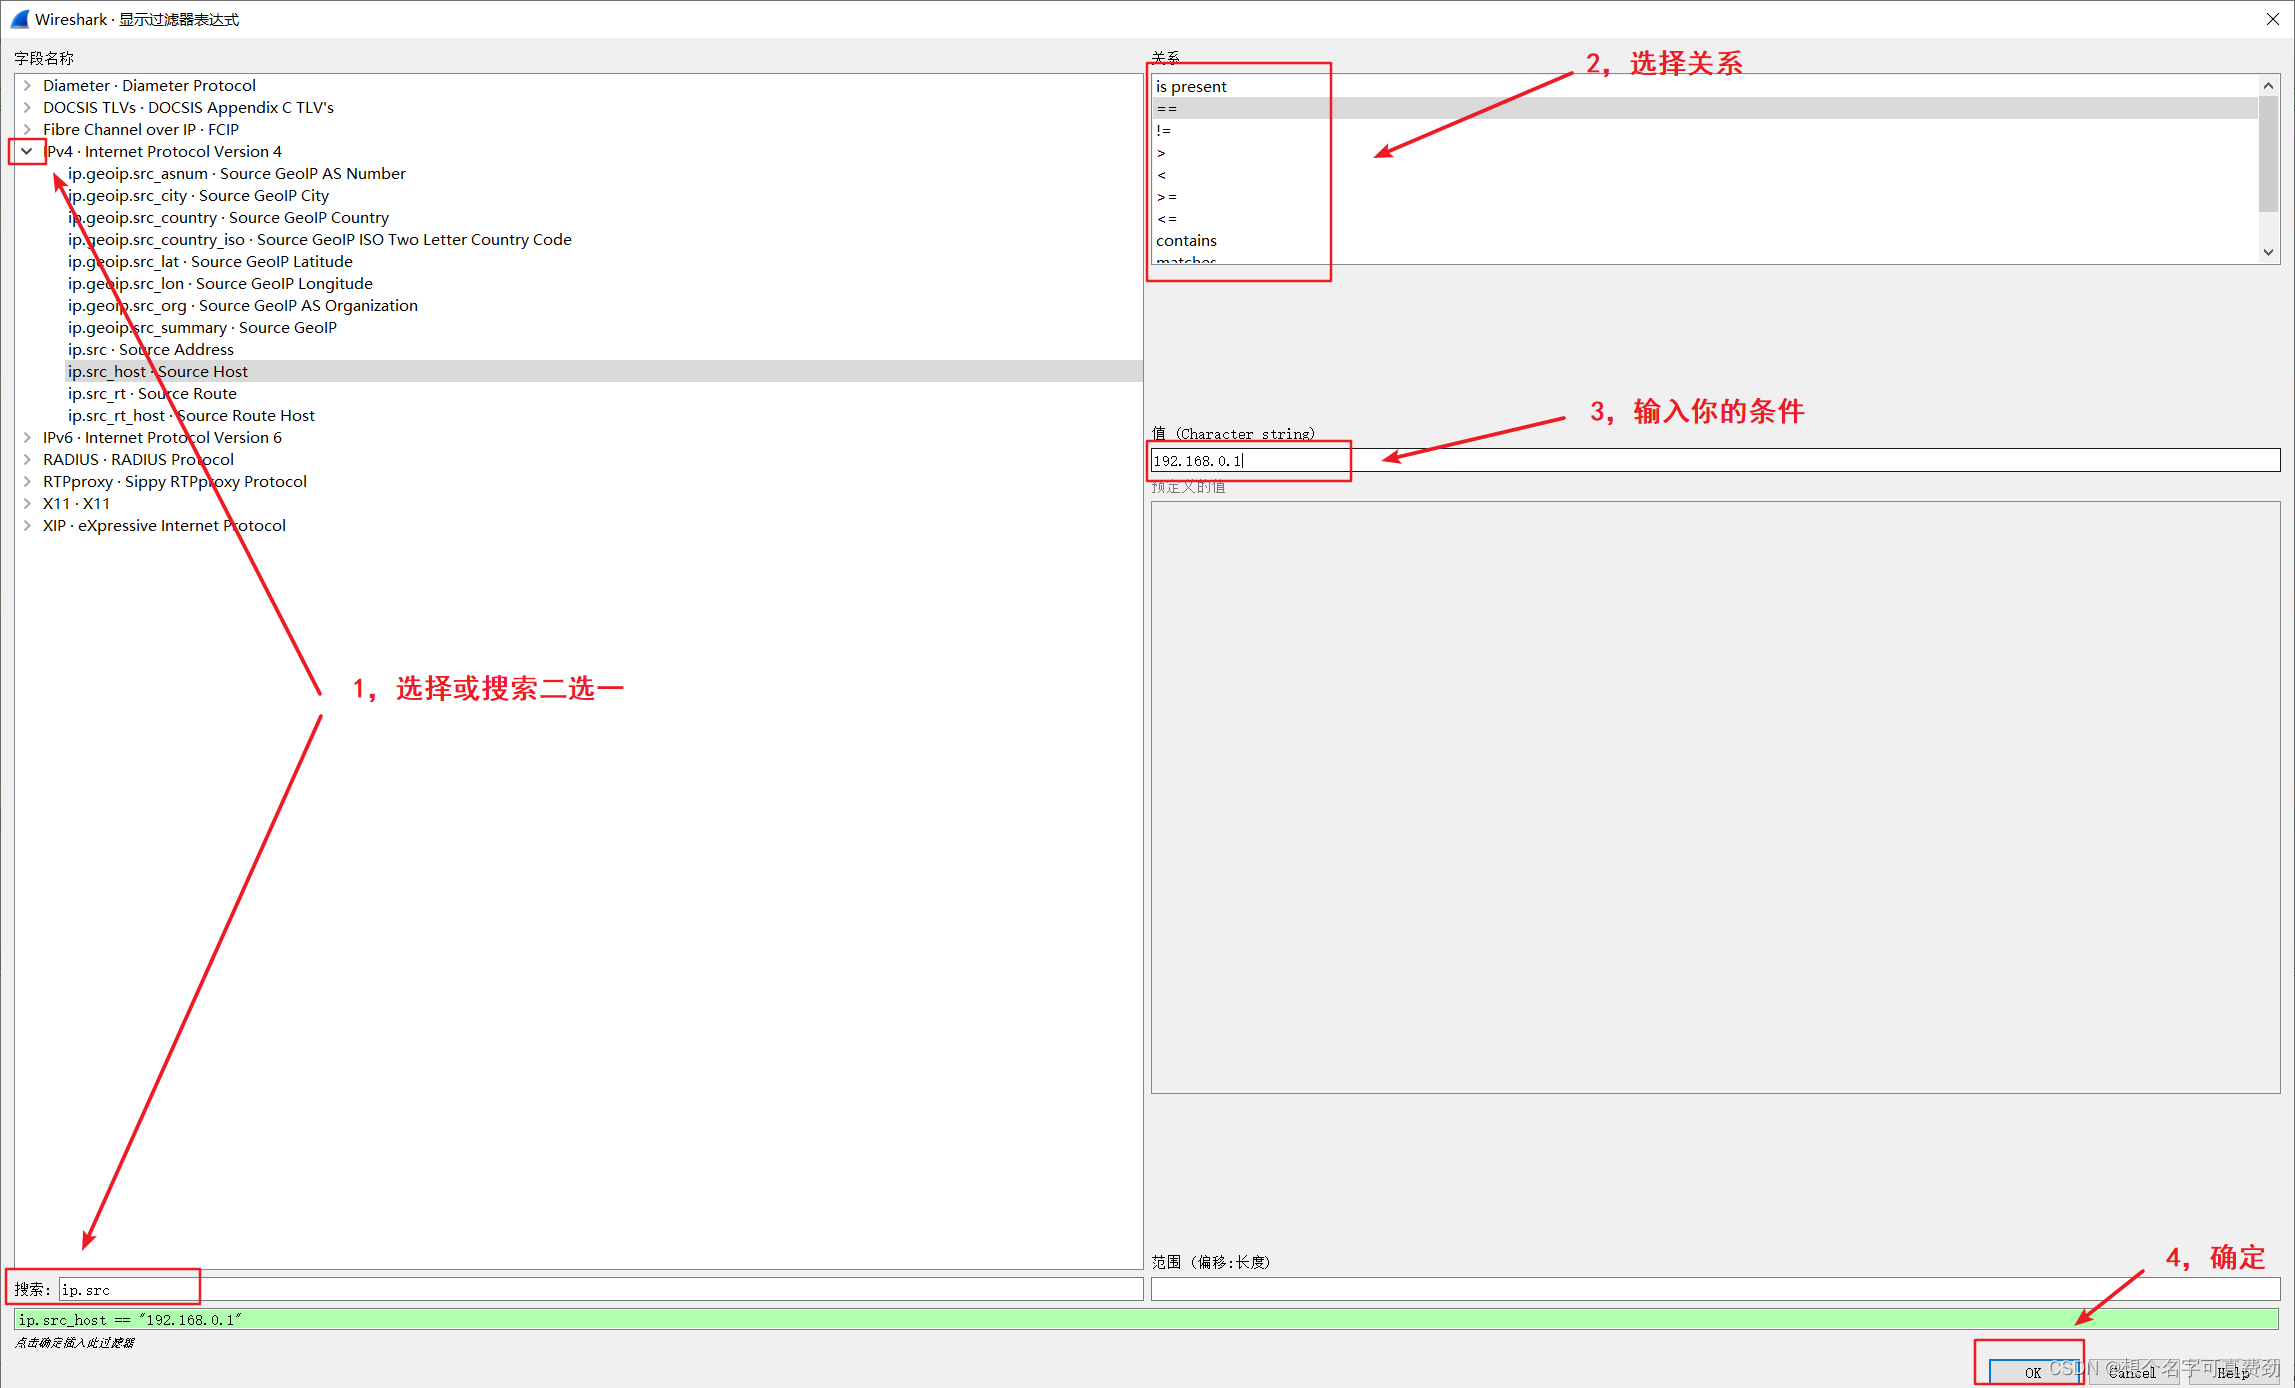Select X11 row in field list
The image size is (2295, 1388).
(x=591, y=504)
